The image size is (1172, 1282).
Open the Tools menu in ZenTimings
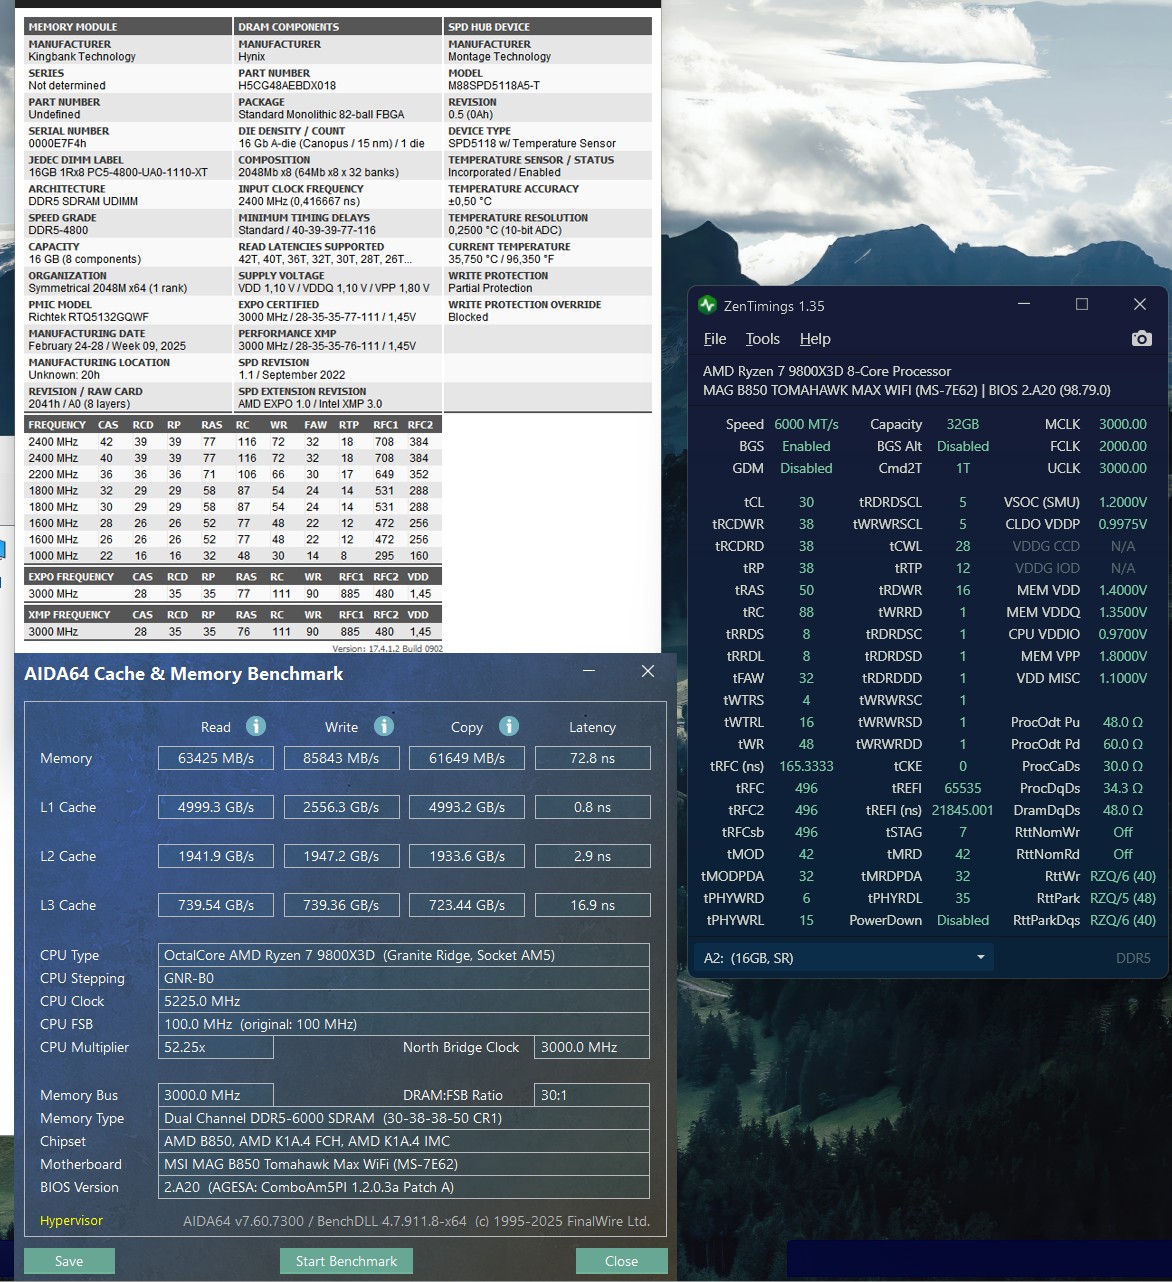click(x=762, y=339)
